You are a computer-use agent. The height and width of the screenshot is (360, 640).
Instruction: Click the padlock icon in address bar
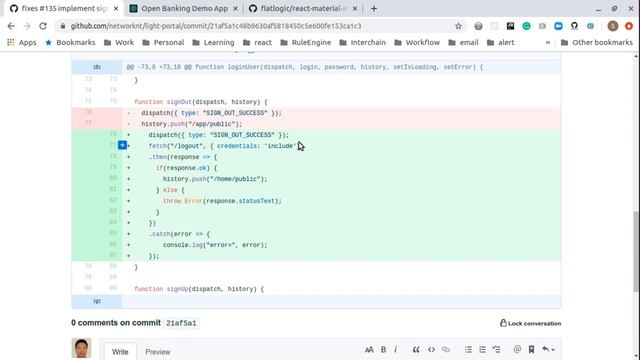tap(62, 26)
